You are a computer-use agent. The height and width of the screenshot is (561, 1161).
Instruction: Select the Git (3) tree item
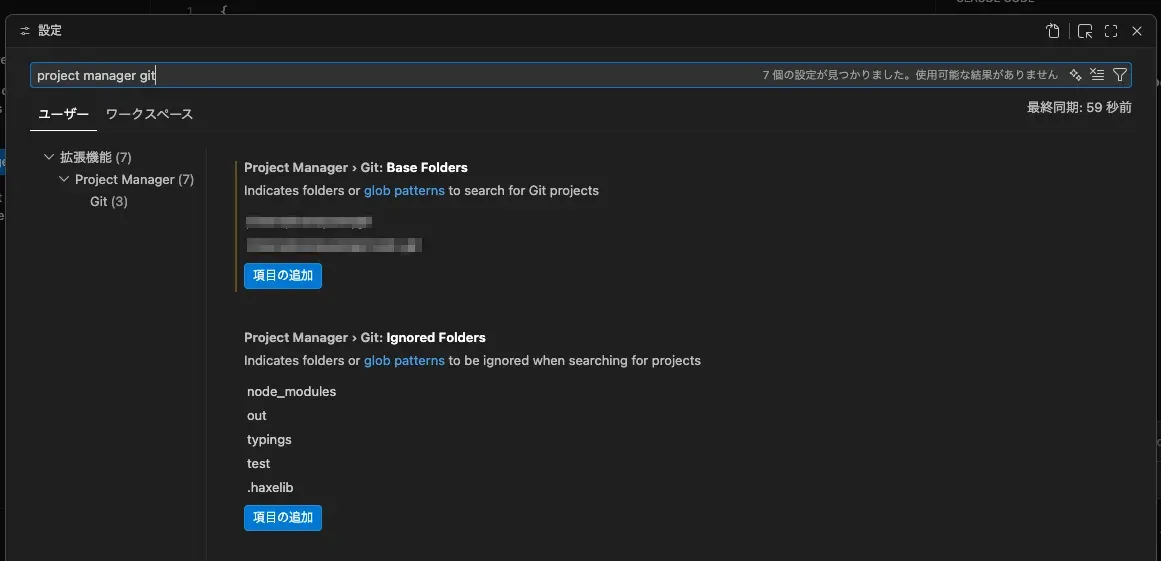[x=109, y=201]
